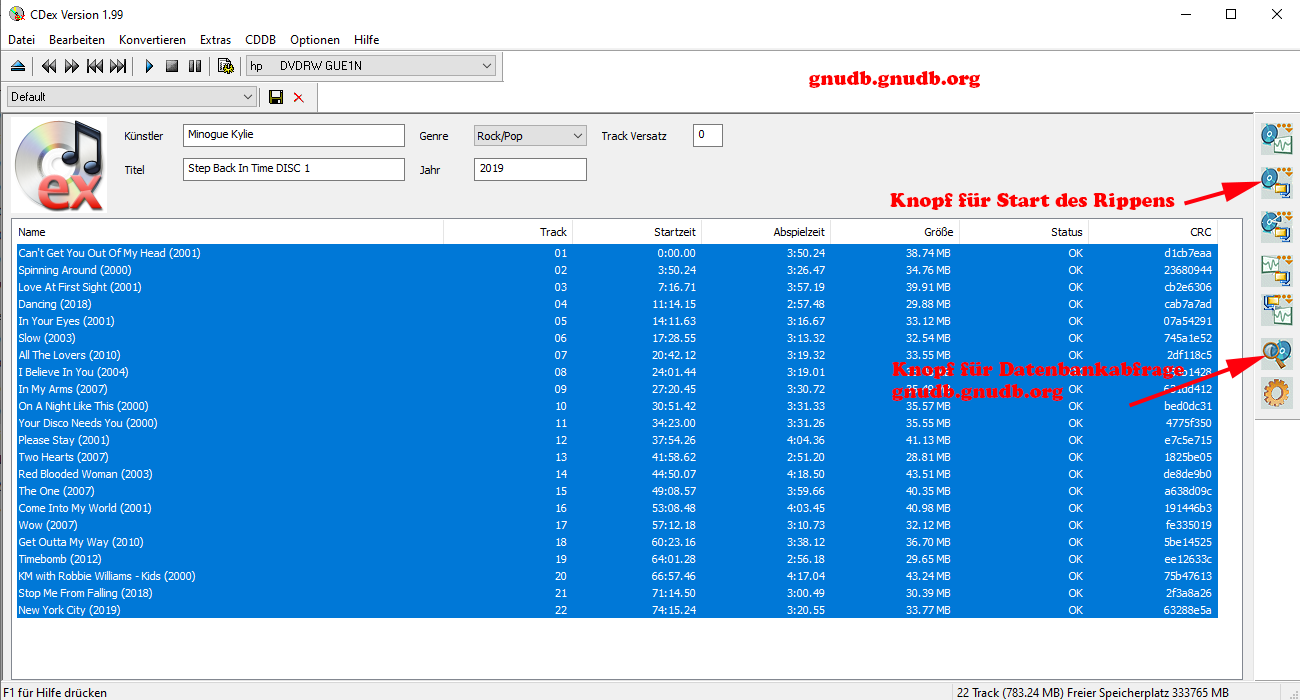Open settings with the orange gear icon
Viewport: 1300px width, 700px height.
[x=1277, y=393]
